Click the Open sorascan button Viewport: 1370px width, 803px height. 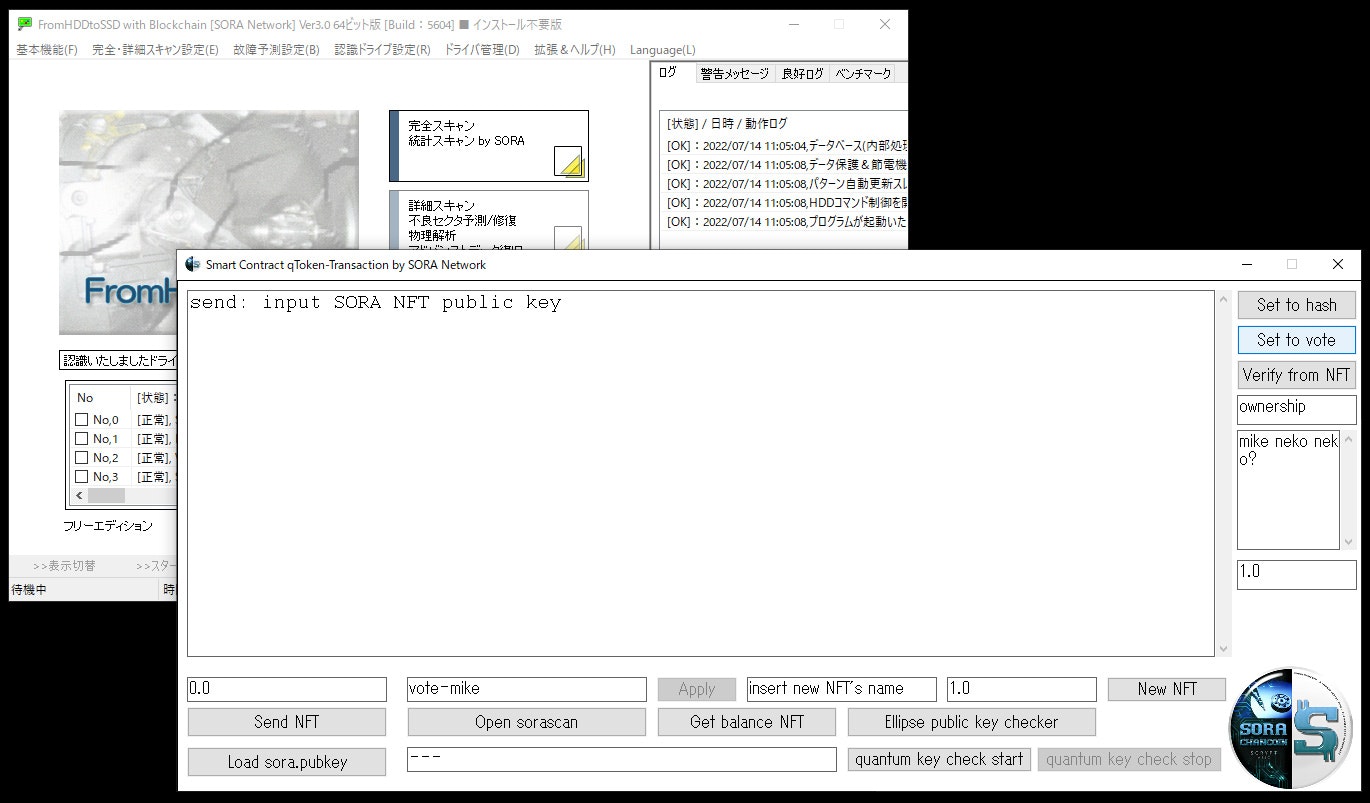click(x=526, y=722)
